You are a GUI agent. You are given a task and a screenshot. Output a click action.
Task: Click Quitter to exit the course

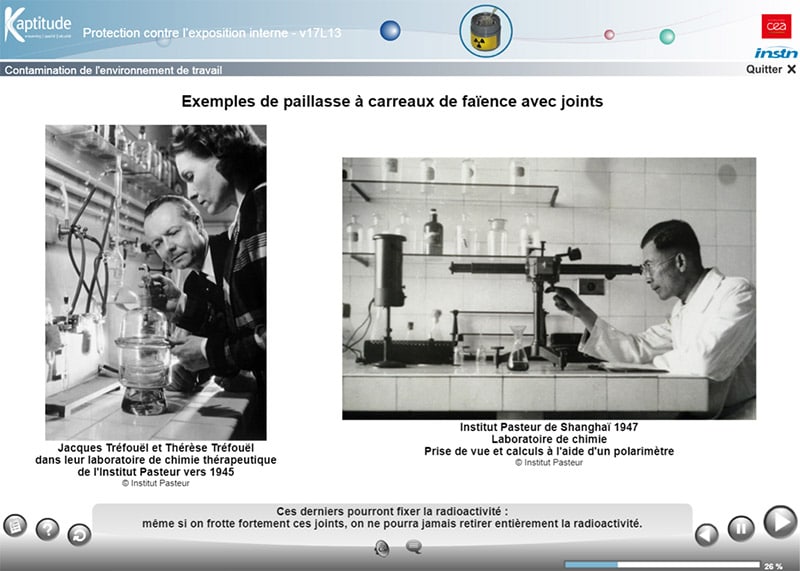(x=771, y=70)
